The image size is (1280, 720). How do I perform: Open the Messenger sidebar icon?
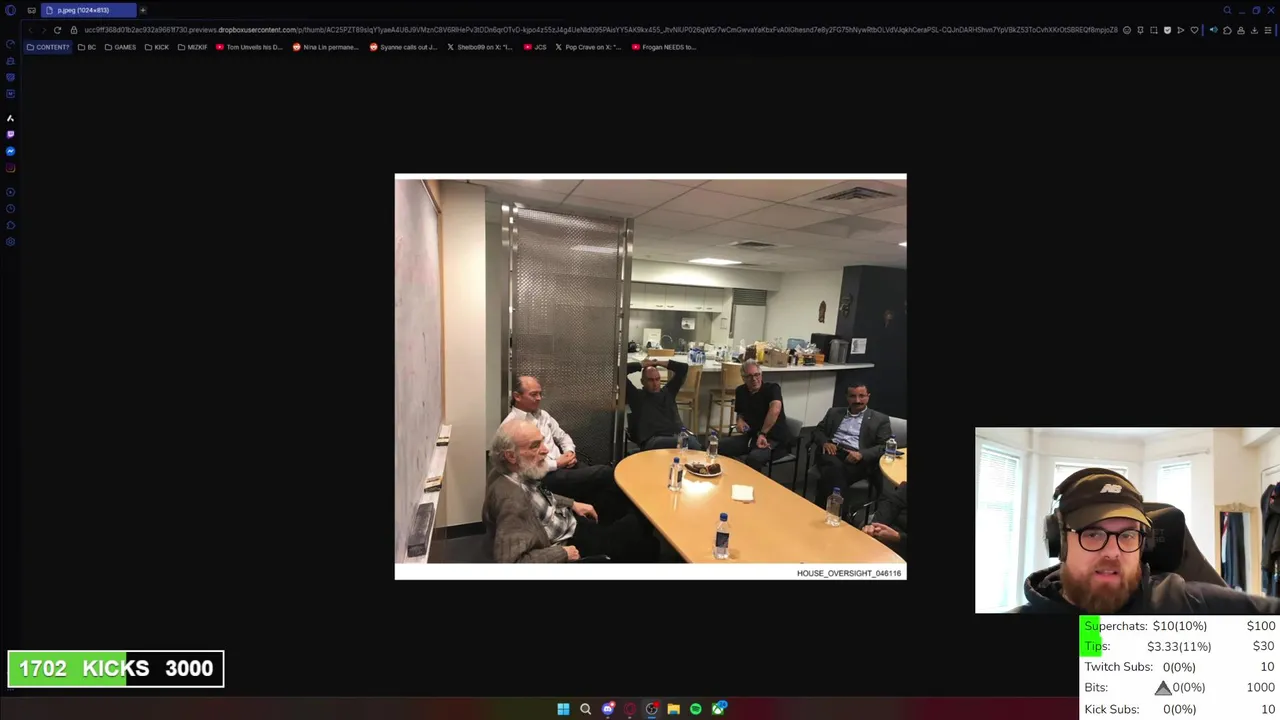[10, 151]
